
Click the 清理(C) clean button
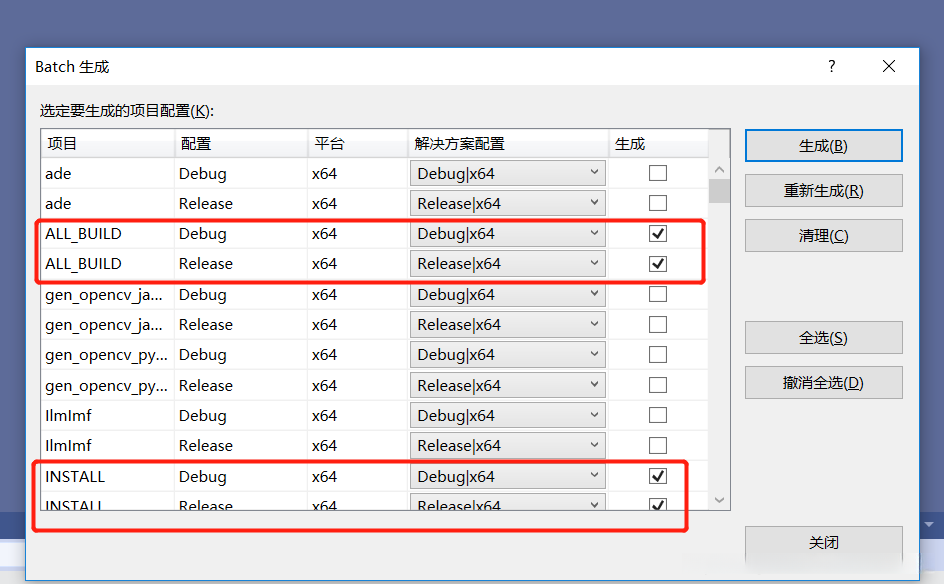coord(823,235)
